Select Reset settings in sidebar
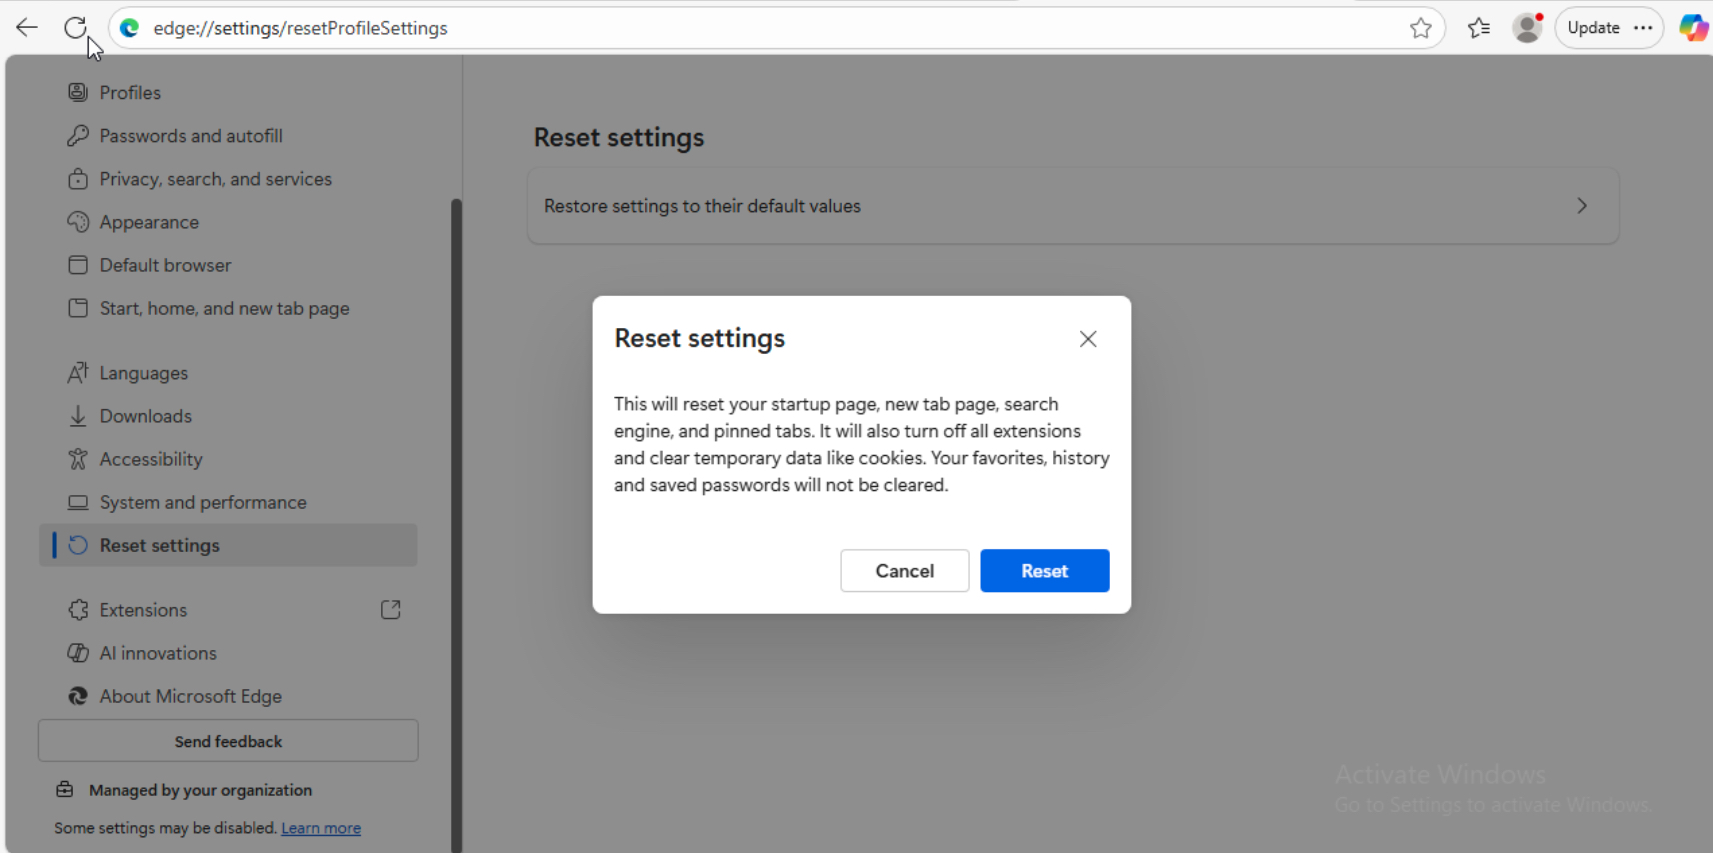This screenshot has width=1713, height=853. pyautogui.click(x=228, y=545)
